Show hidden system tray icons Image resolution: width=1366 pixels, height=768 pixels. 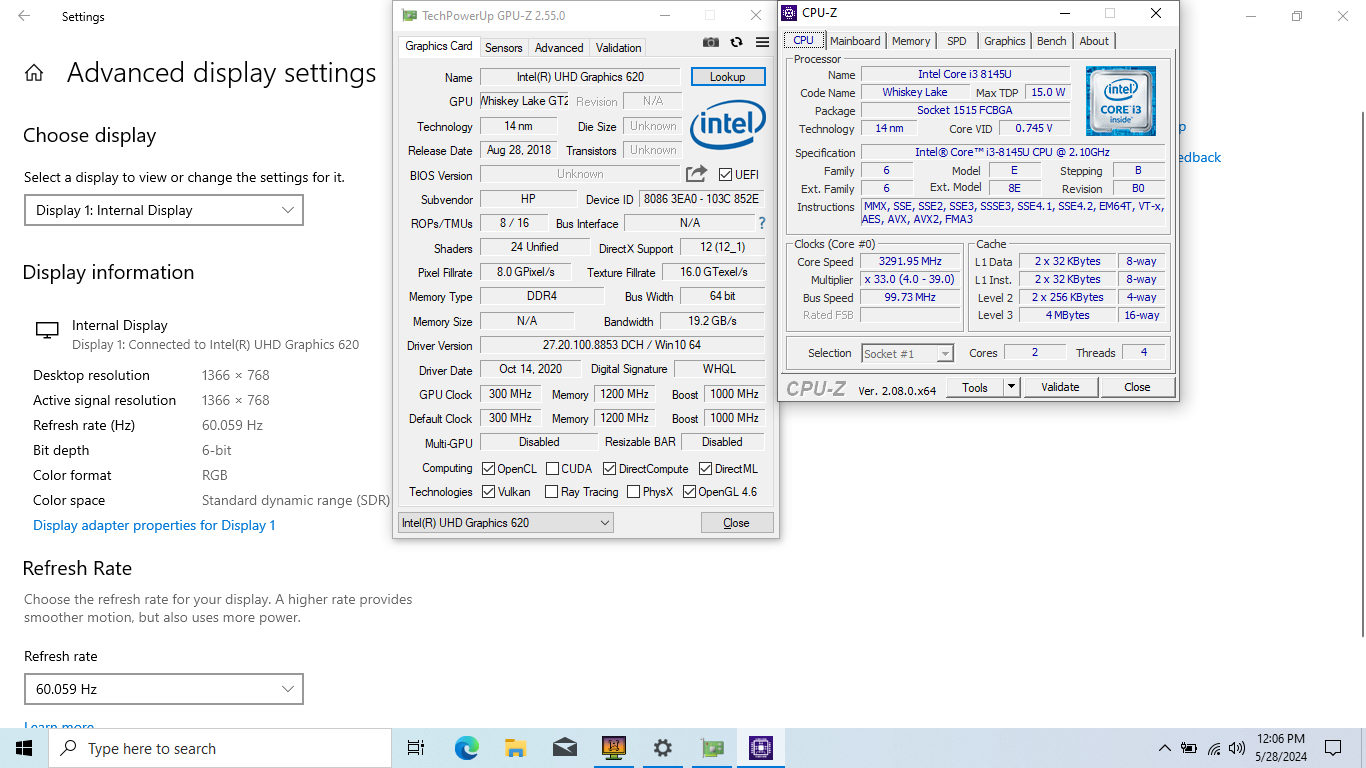(1164, 748)
